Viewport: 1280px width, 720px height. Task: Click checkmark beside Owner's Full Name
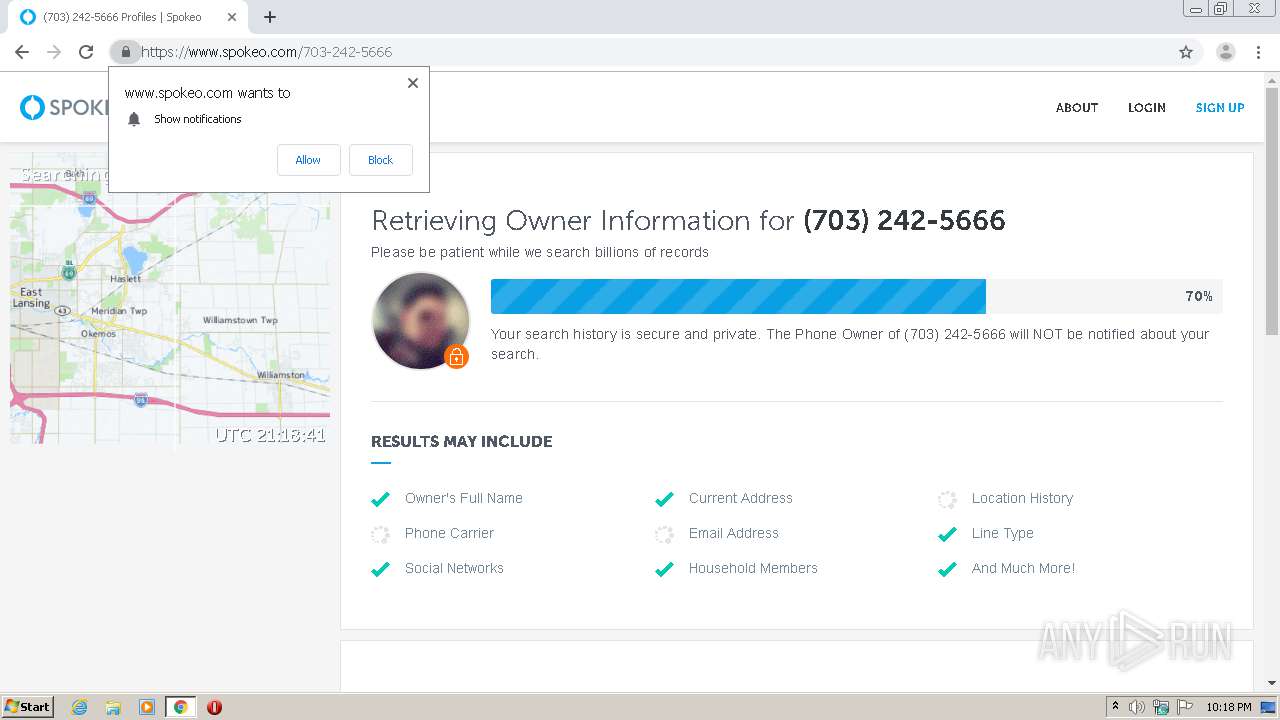[380, 499]
